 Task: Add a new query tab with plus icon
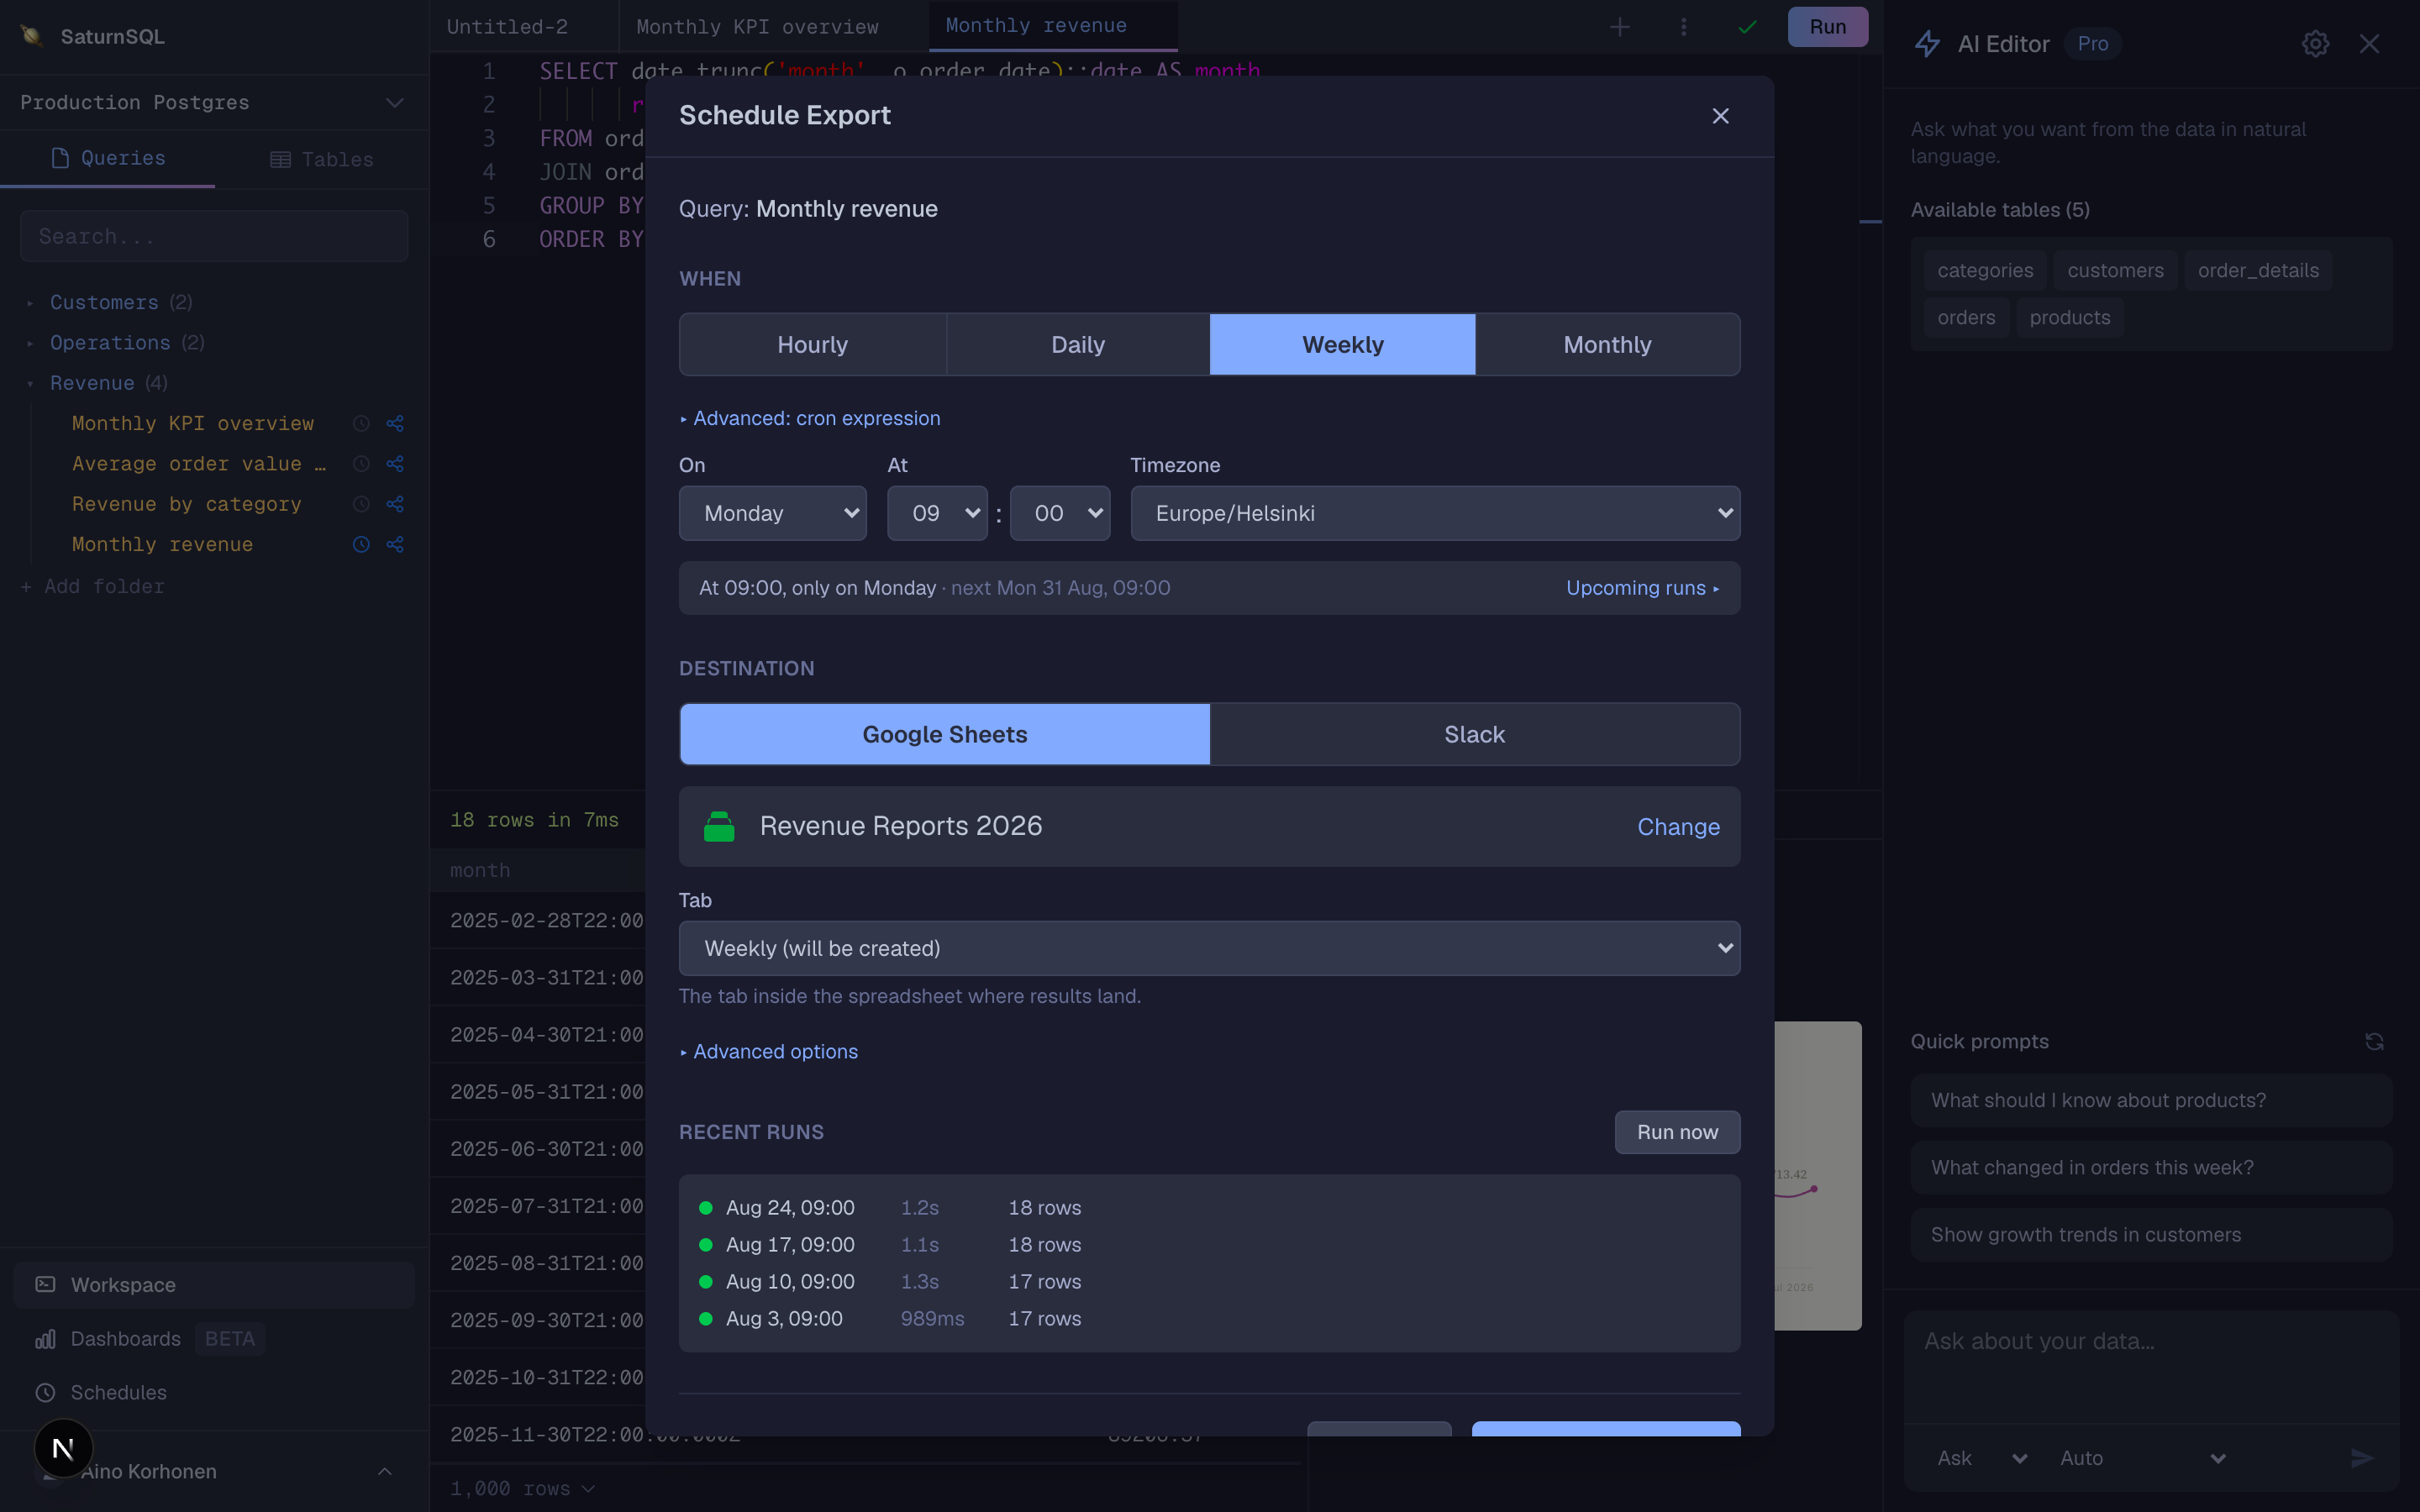click(x=1620, y=27)
